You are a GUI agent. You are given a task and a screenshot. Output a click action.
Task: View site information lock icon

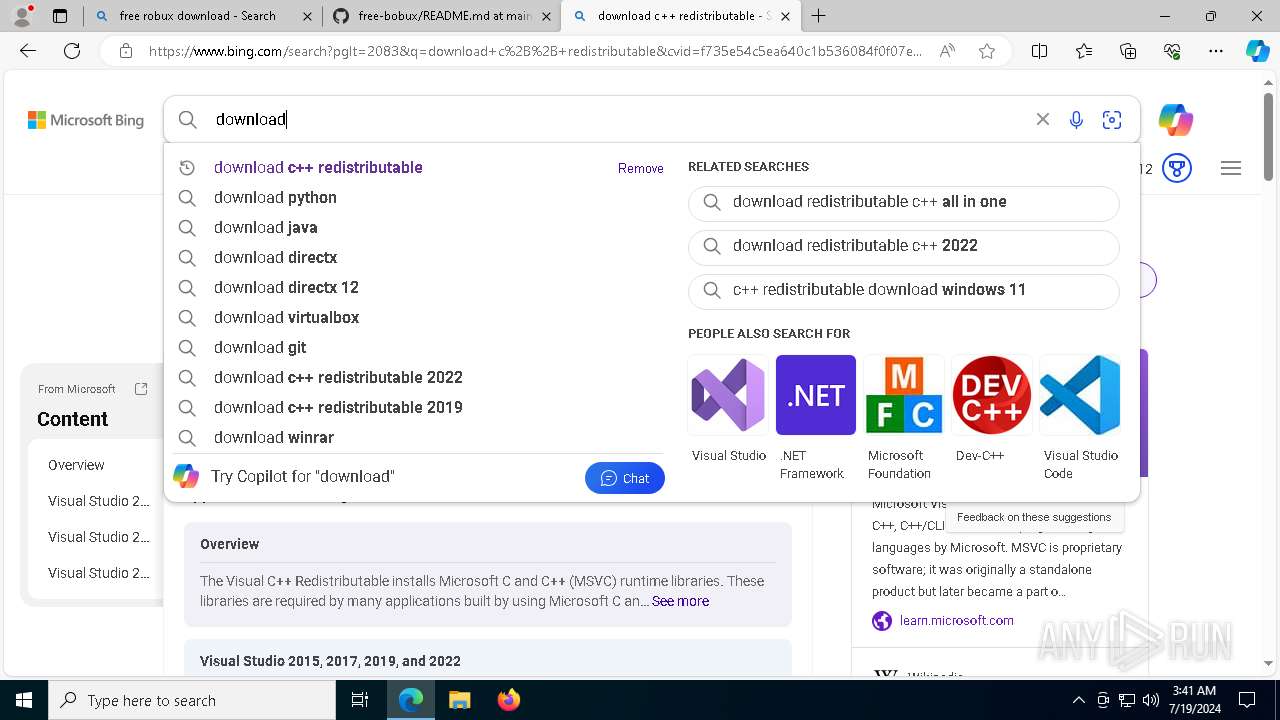pos(125,51)
